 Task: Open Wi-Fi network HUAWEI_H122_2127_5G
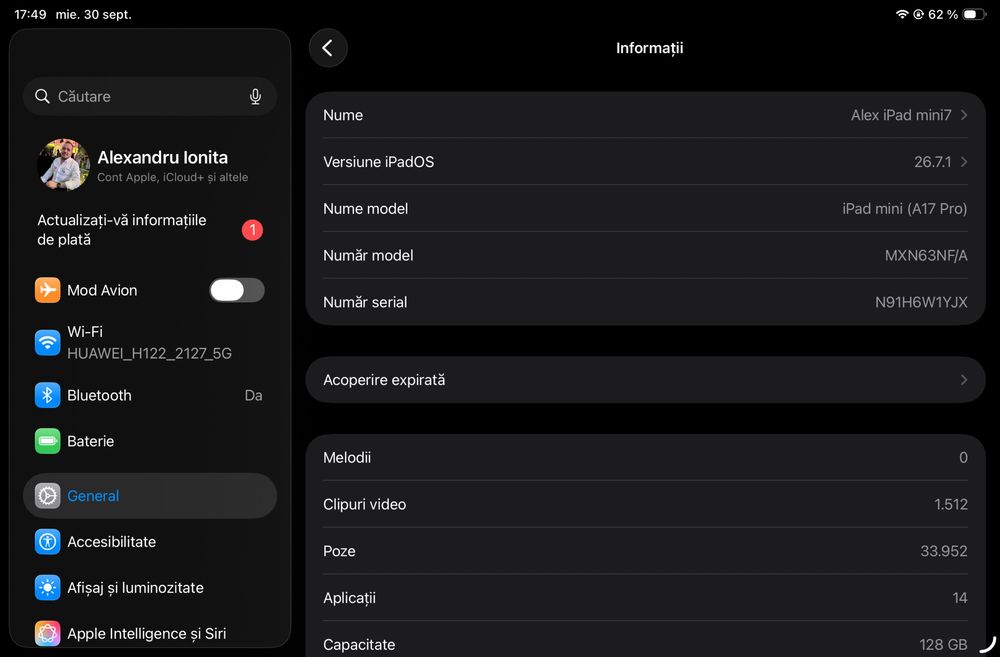[150, 342]
